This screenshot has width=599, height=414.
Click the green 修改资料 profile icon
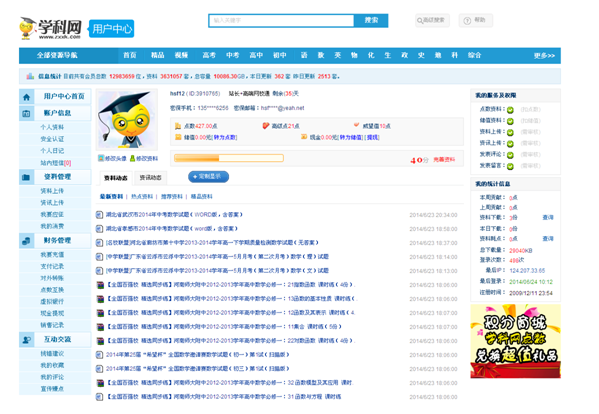(133, 158)
